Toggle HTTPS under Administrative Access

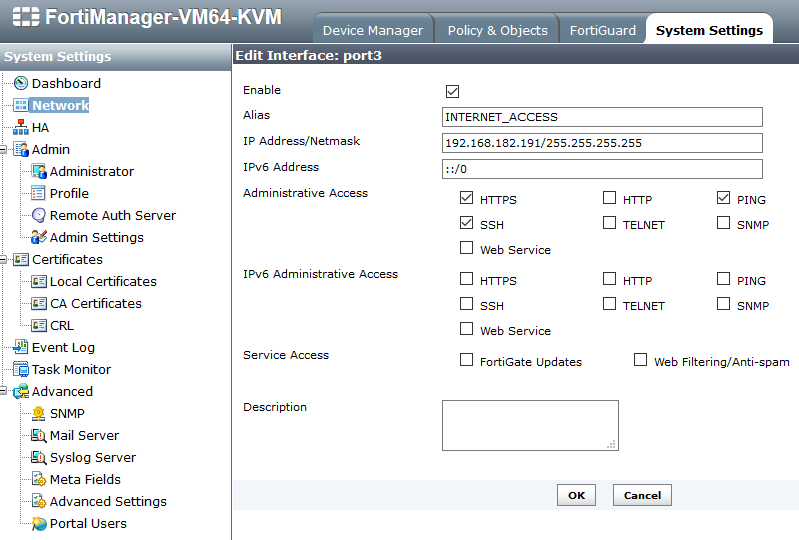(x=466, y=198)
